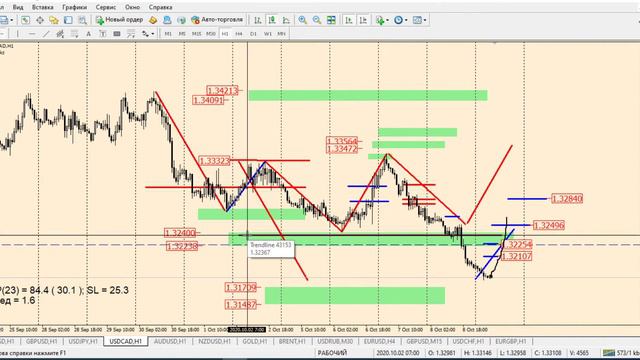Image resolution: width=640 pixels, height=360 pixels.
Task: Click the green globe signal icon
Action: click(x=181, y=20)
